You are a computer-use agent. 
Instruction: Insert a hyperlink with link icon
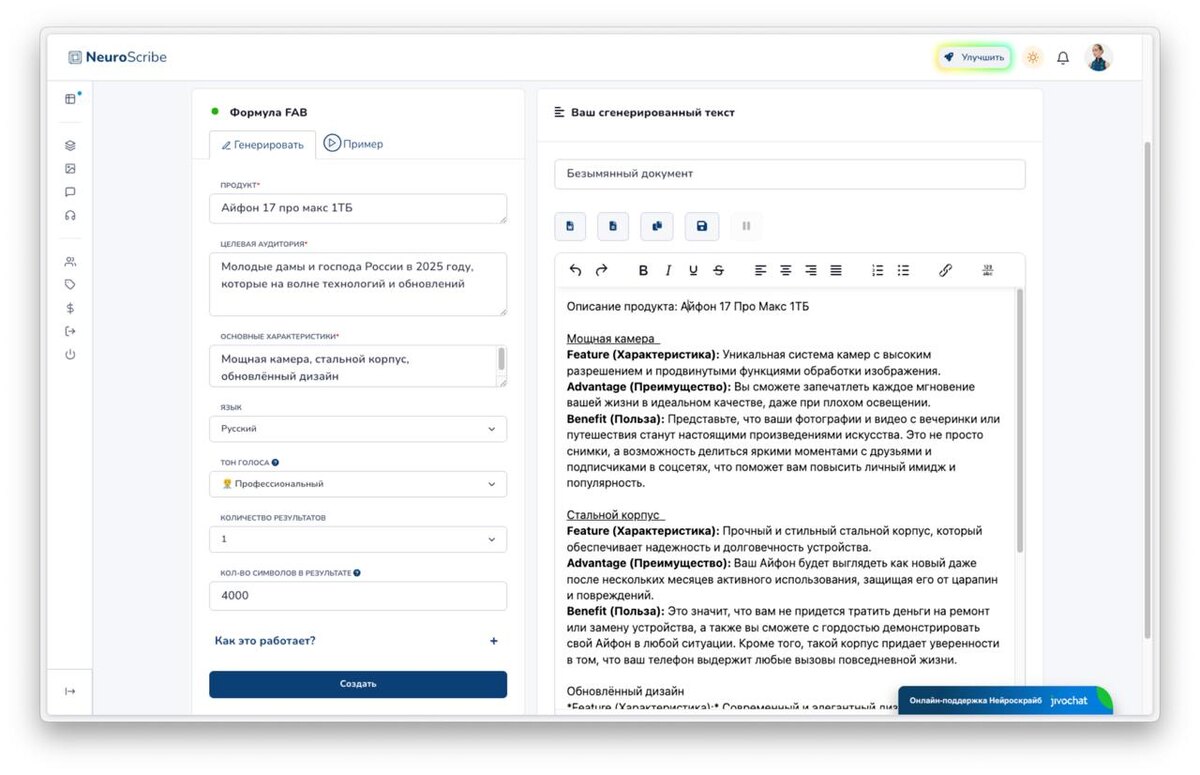pyautogui.click(x=945, y=270)
